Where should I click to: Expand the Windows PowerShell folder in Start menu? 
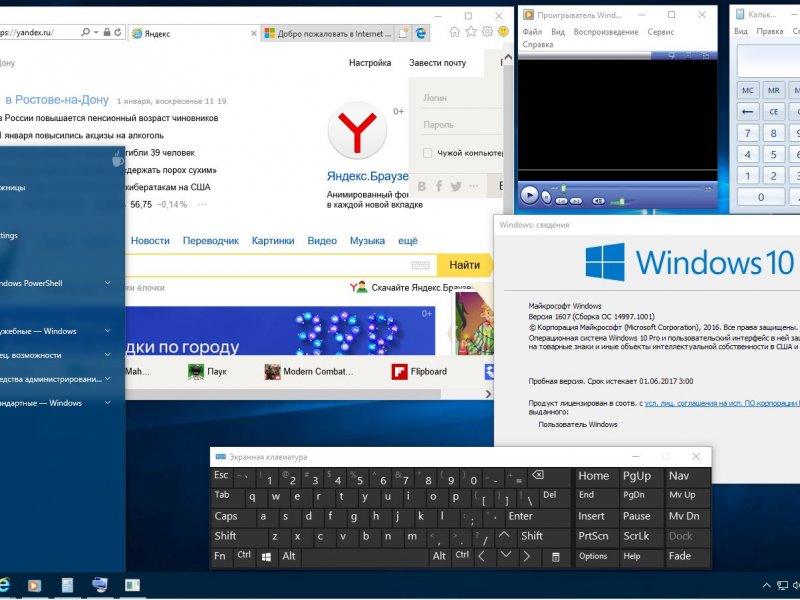click(108, 283)
